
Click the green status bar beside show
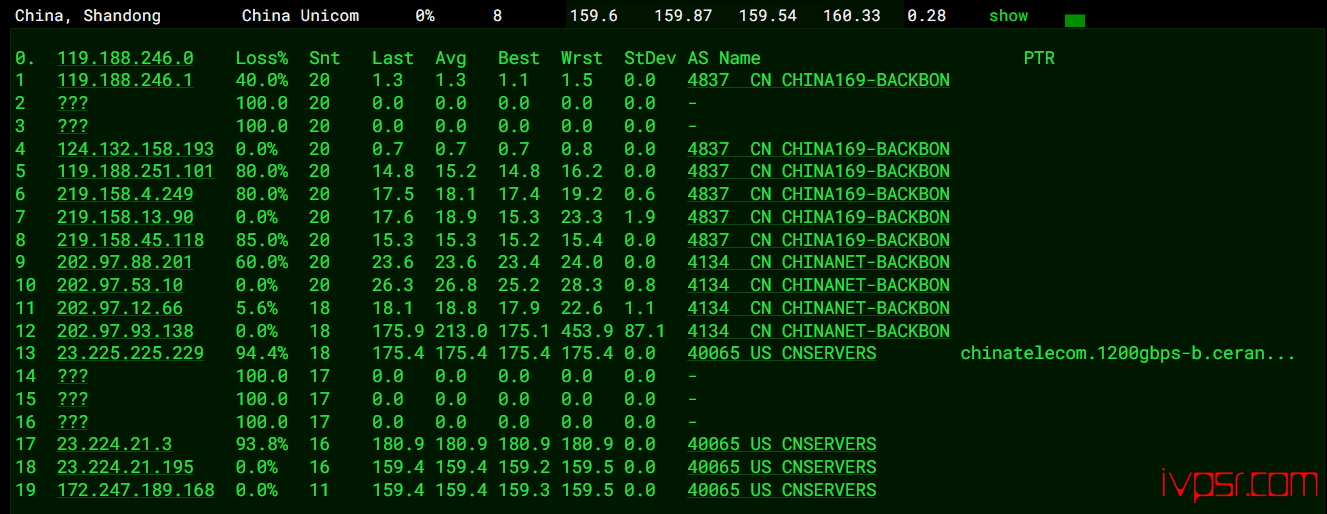(x=1075, y=20)
